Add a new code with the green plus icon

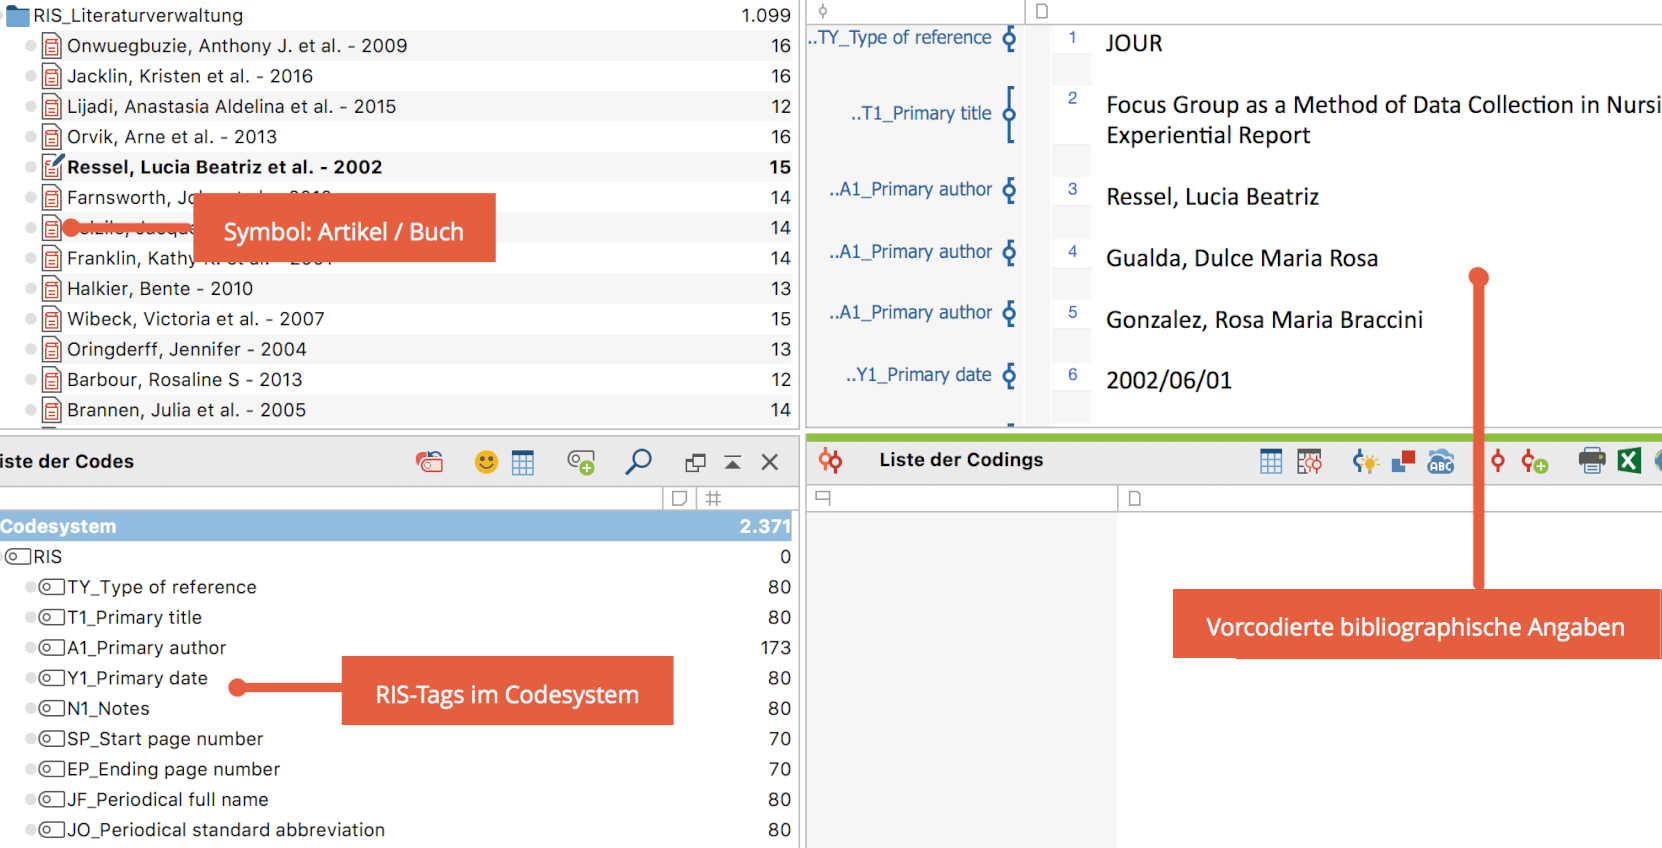tap(581, 462)
